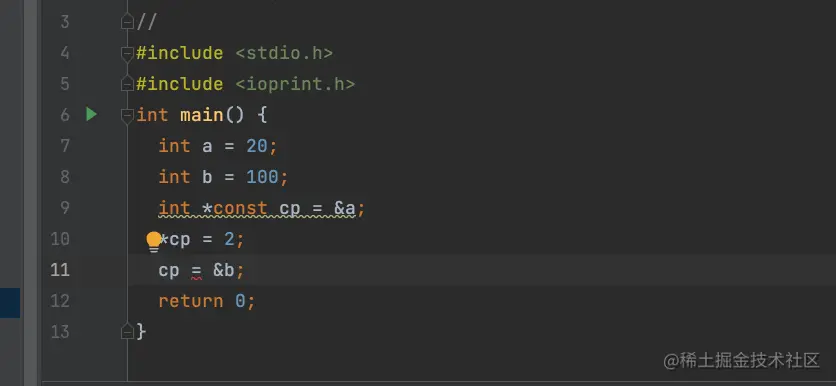Toggle breakpoint at line 12 gutter
This screenshot has width=836, height=386.
(60, 301)
